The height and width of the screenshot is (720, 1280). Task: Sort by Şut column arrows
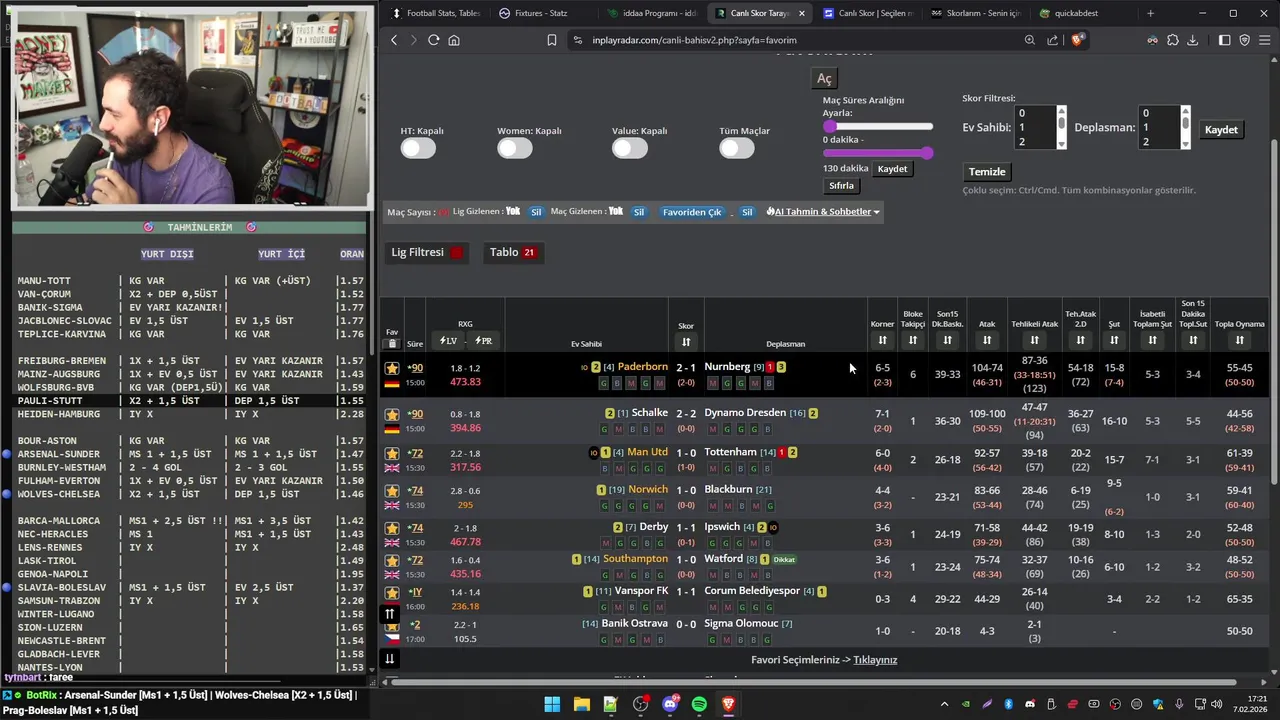pos(1114,341)
